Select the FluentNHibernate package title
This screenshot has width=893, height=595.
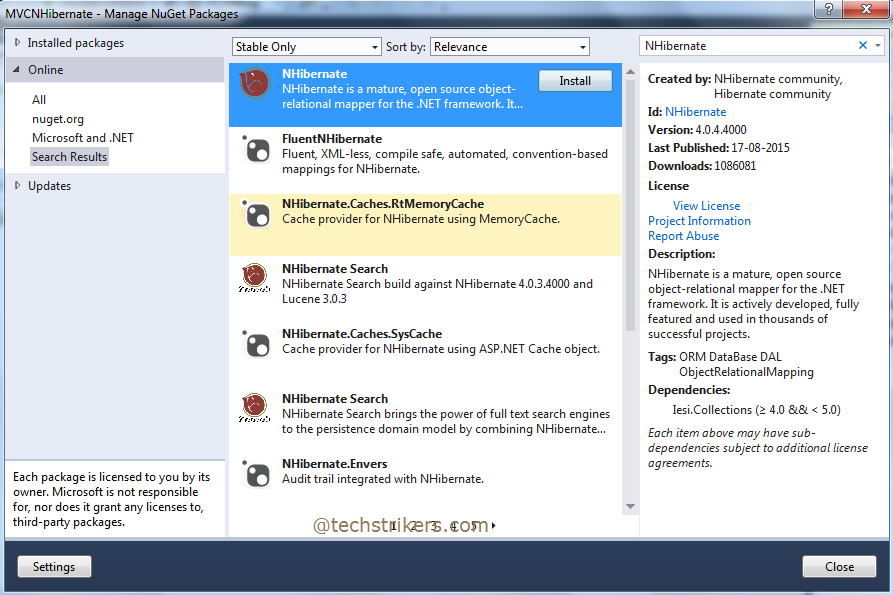coord(332,138)
